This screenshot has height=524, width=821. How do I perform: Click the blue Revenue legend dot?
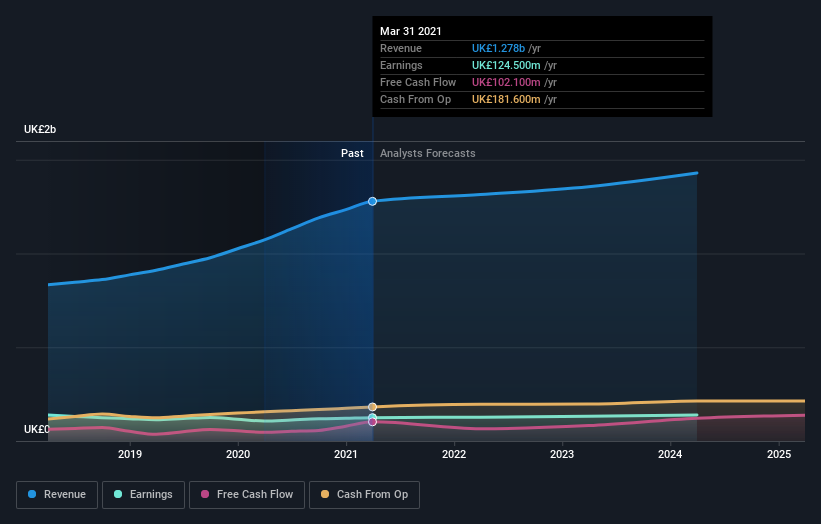pyautogui.click(x=32, y=494)
